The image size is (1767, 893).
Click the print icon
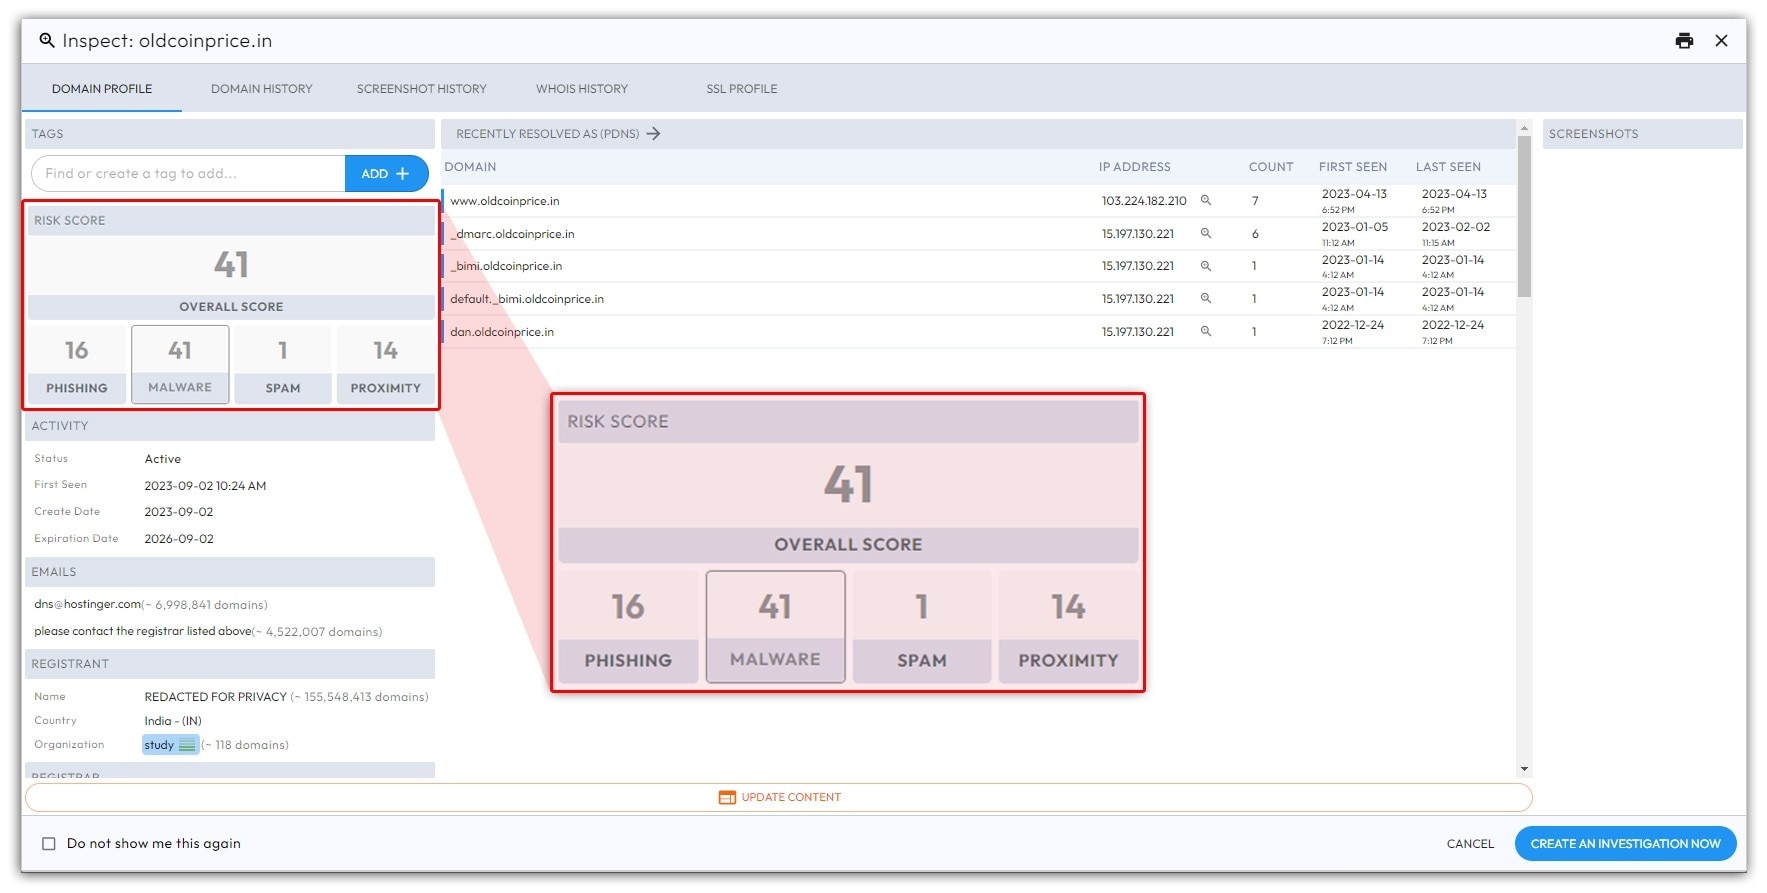pyautogui.click(x=1684, y=41)
